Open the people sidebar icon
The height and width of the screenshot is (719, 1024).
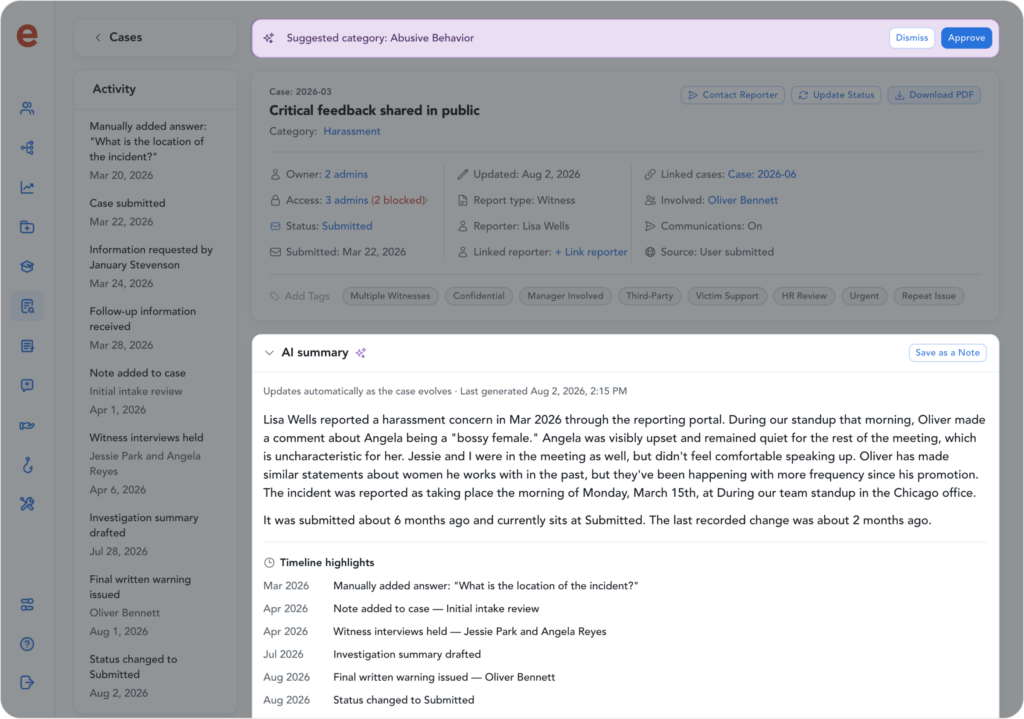(x=27, y=108)
